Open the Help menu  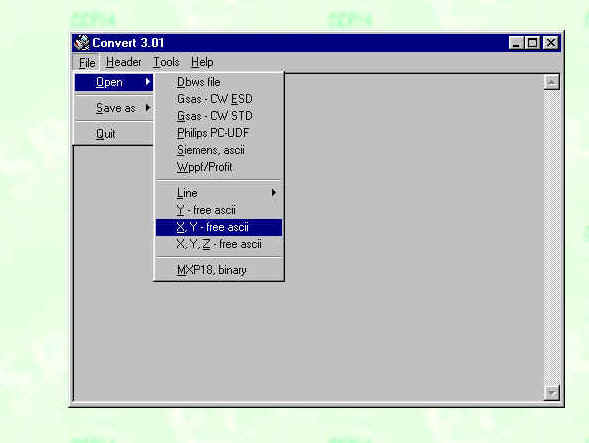pos(202,62)
